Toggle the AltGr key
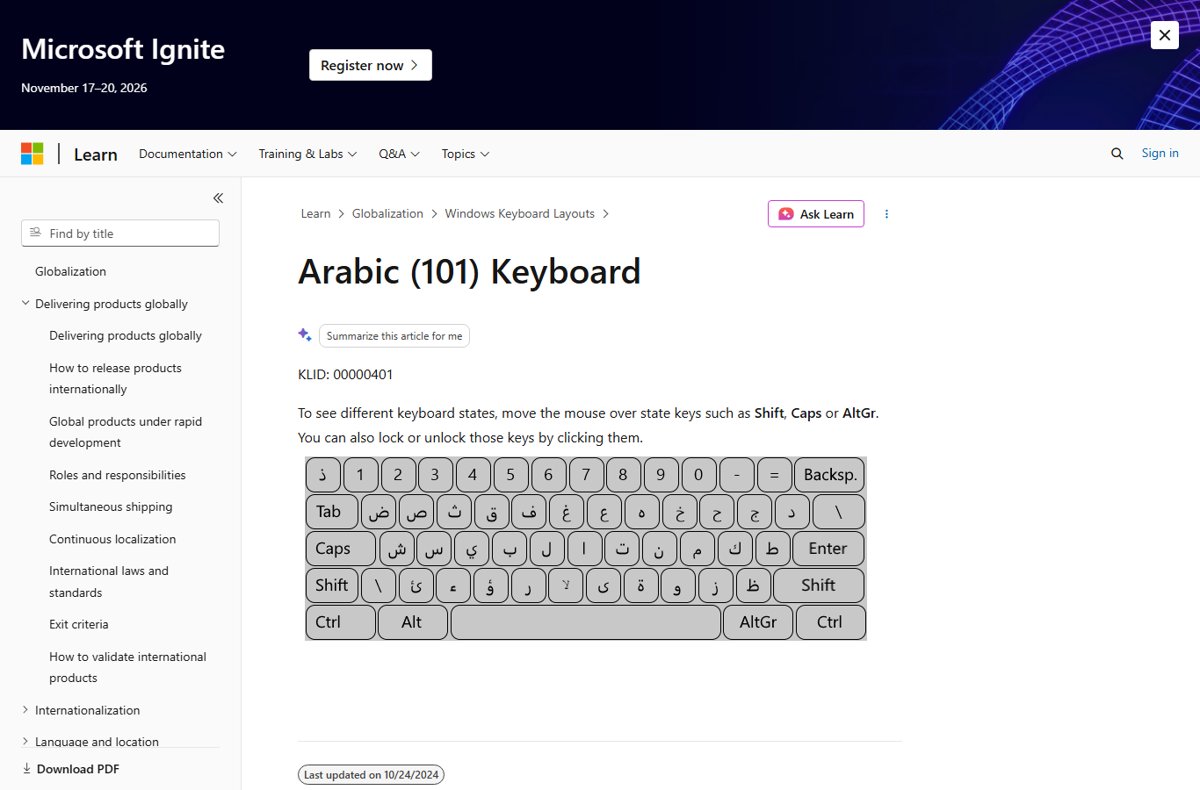The image size is (1200, 790). (758, 622)
